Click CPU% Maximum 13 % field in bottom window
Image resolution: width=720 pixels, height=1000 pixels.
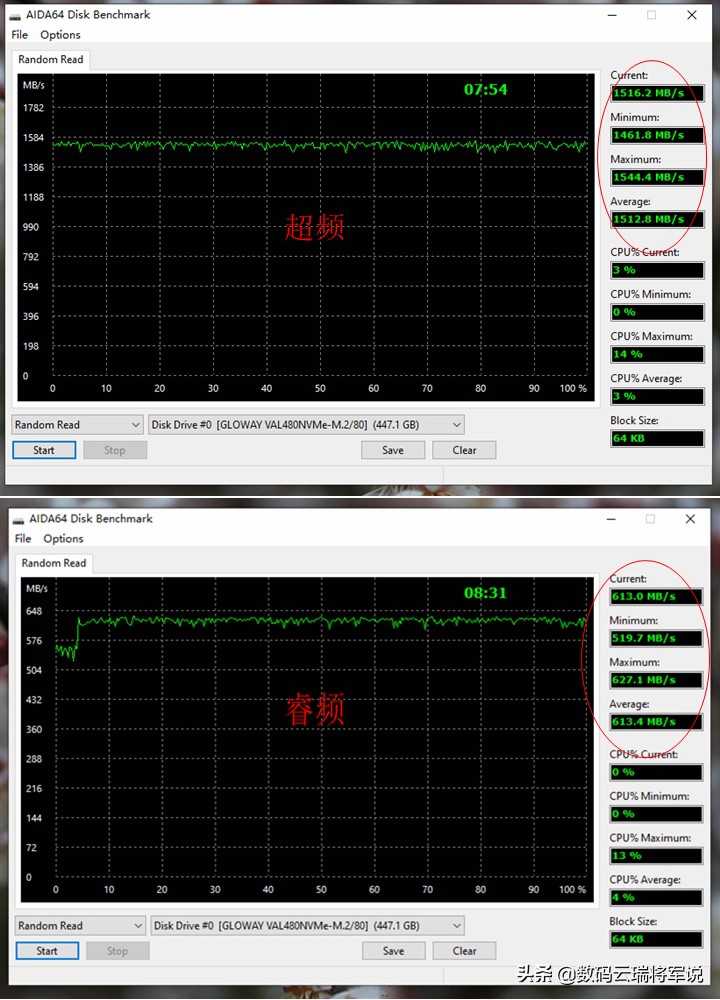[656, 856]
